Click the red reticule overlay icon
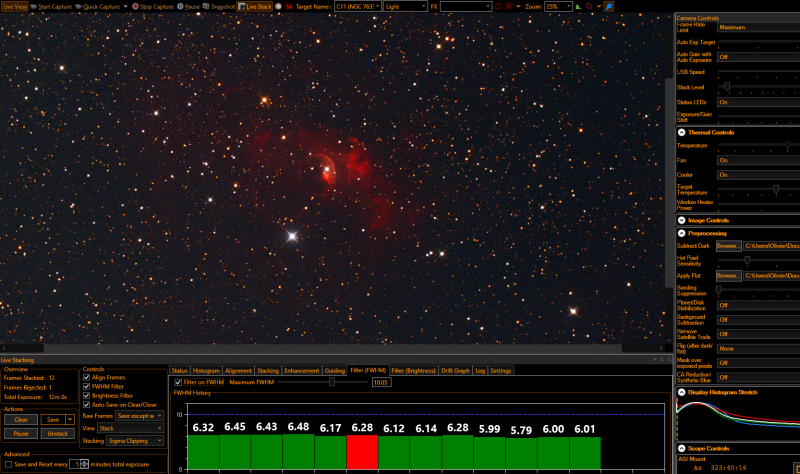This screenshot has width=800, height=474. pyautogui.click(x=509, y=7)
